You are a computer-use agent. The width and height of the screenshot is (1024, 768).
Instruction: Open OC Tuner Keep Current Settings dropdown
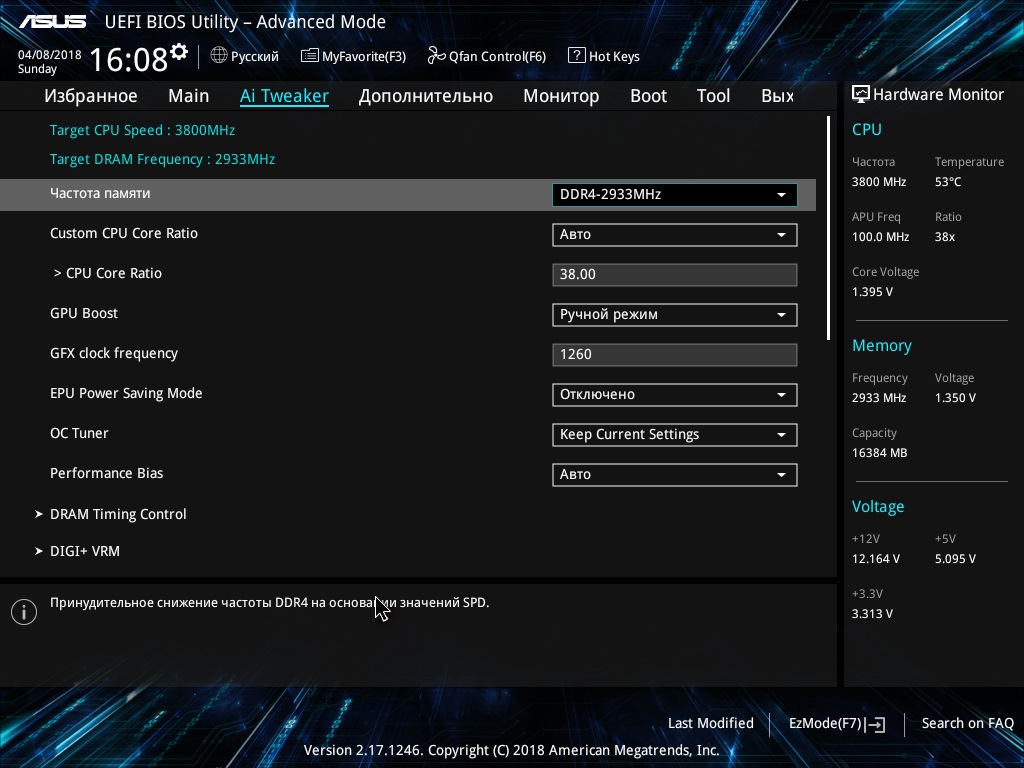[675, 434]
